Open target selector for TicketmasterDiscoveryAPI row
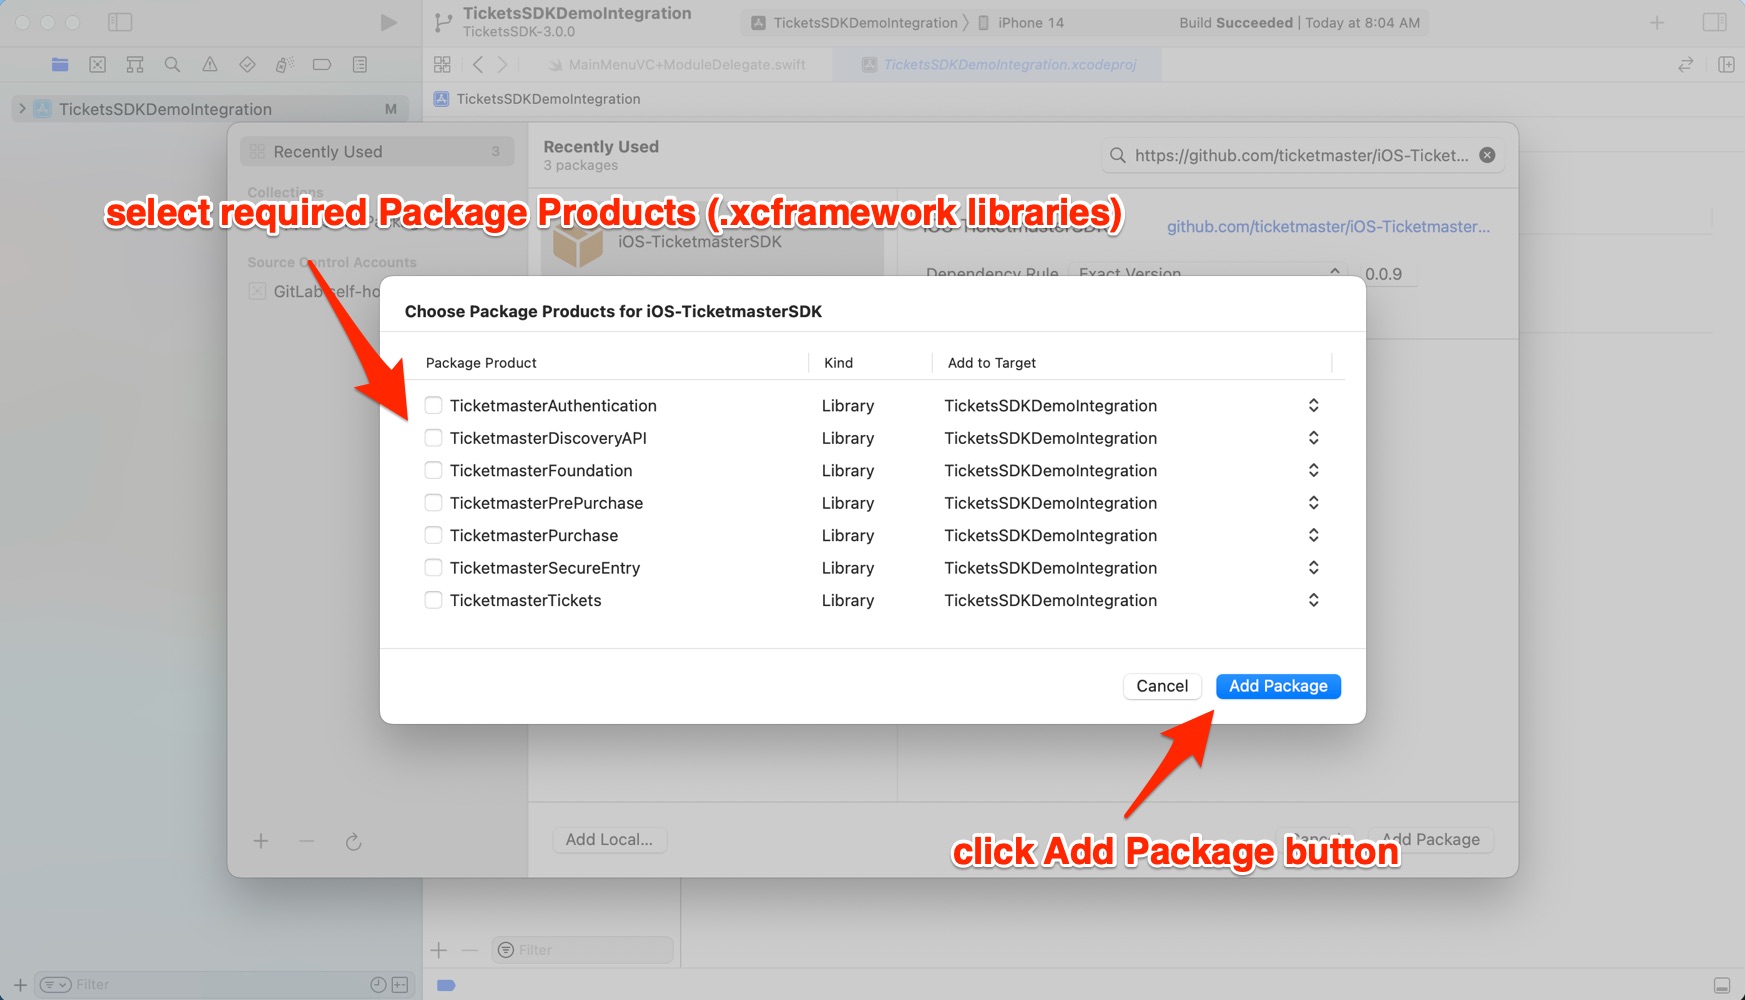This screenshot has width=1745, height=1000. click(x=1313, y=438)
